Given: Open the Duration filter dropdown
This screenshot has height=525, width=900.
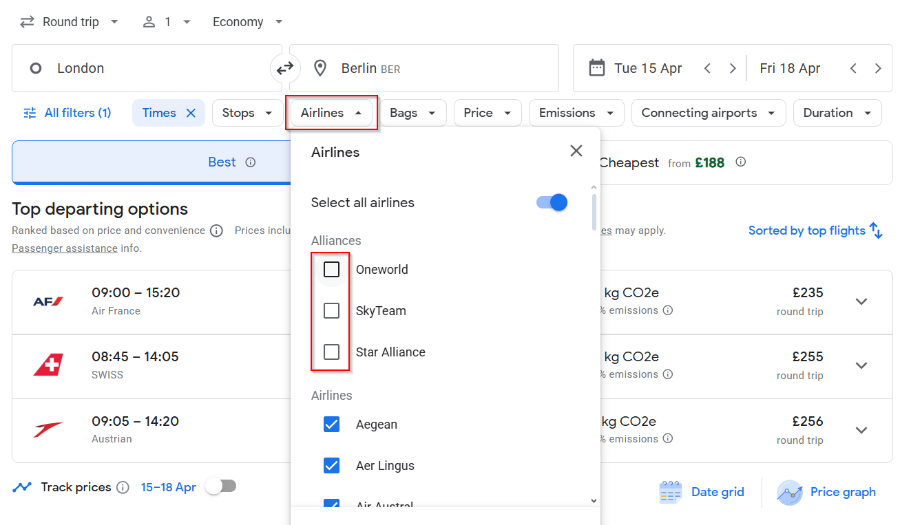Looking at the screenshot, I should (837, 113).
